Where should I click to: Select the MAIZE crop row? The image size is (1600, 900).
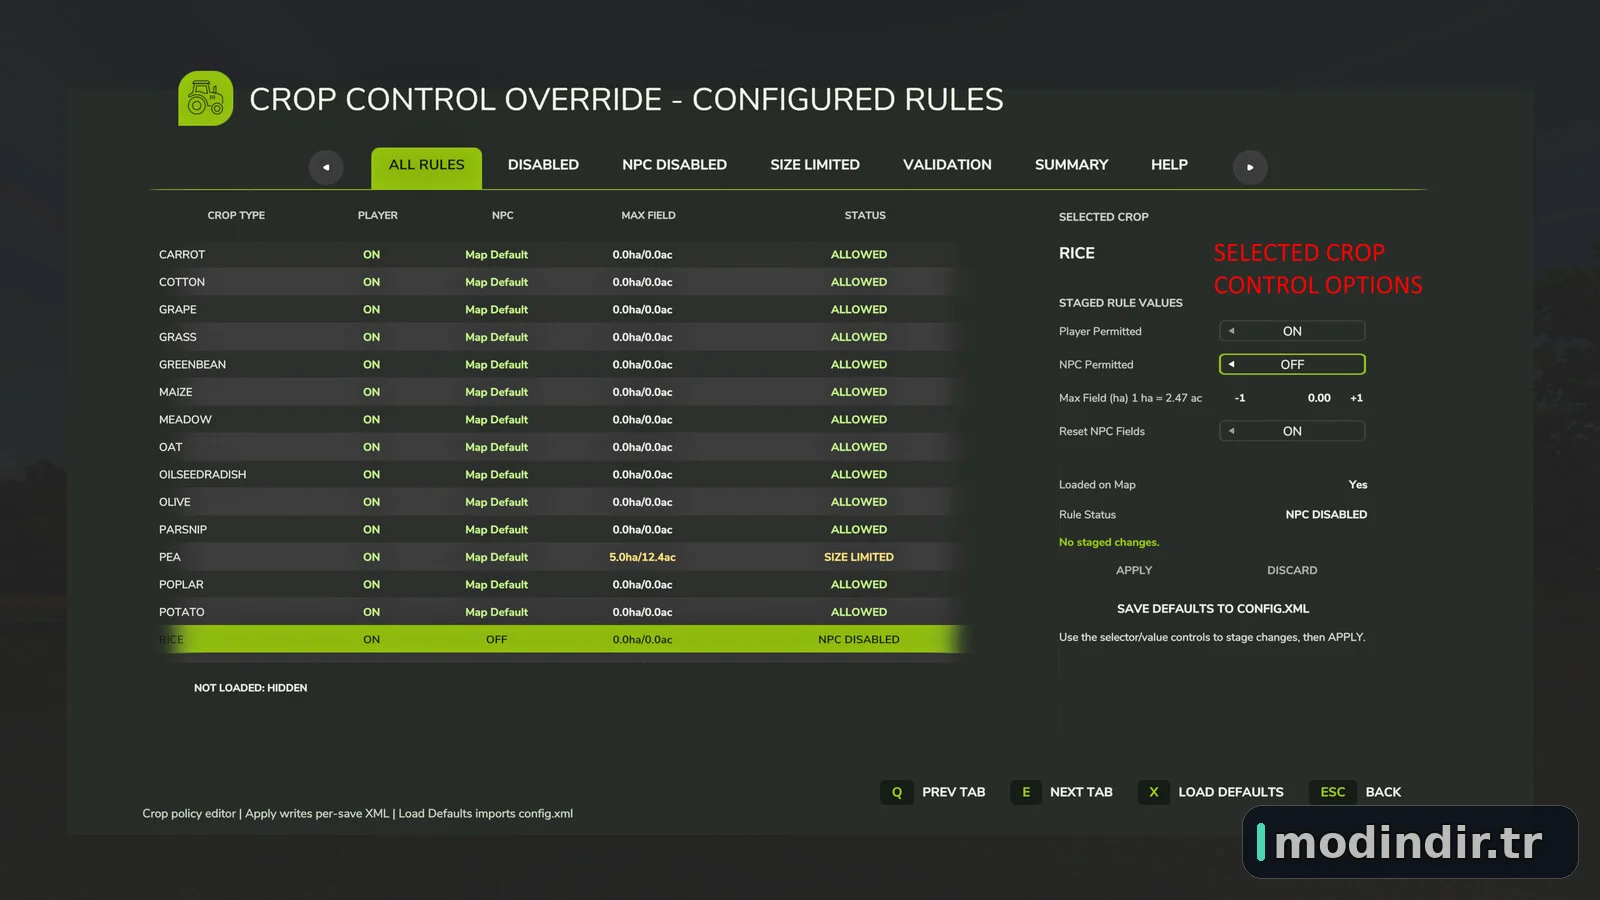pyautogui.click(x=560, y=392)
